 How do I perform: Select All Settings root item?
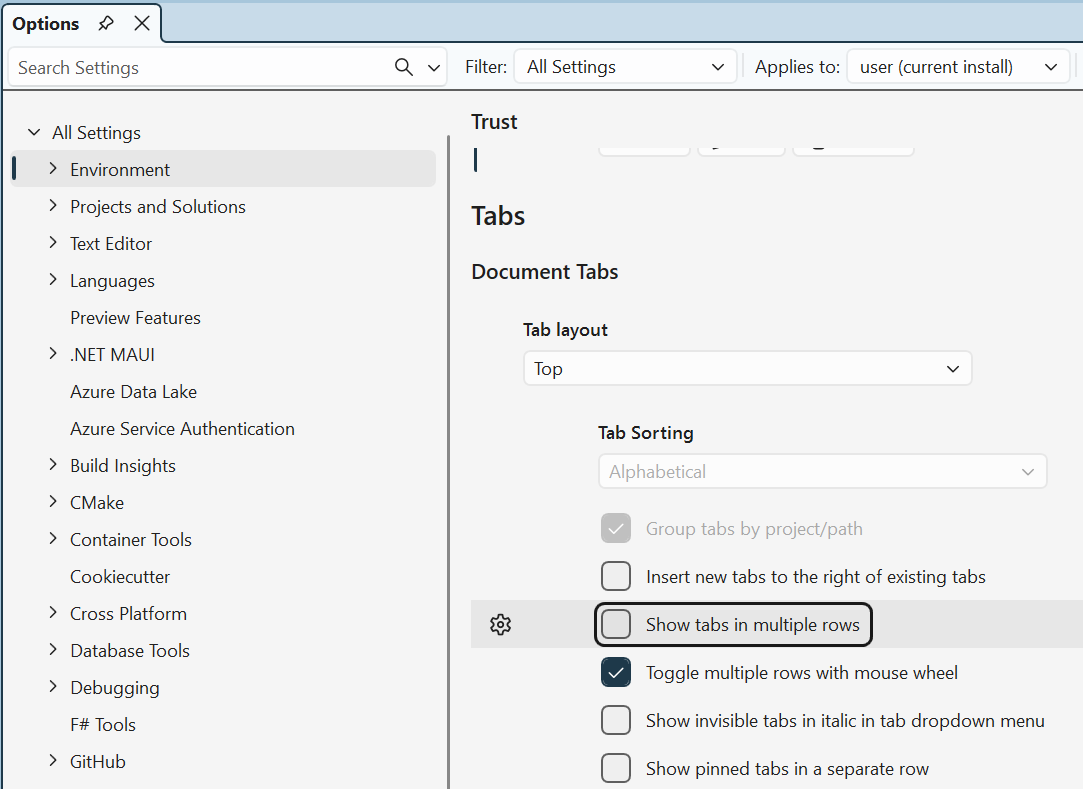pos(96,133)
